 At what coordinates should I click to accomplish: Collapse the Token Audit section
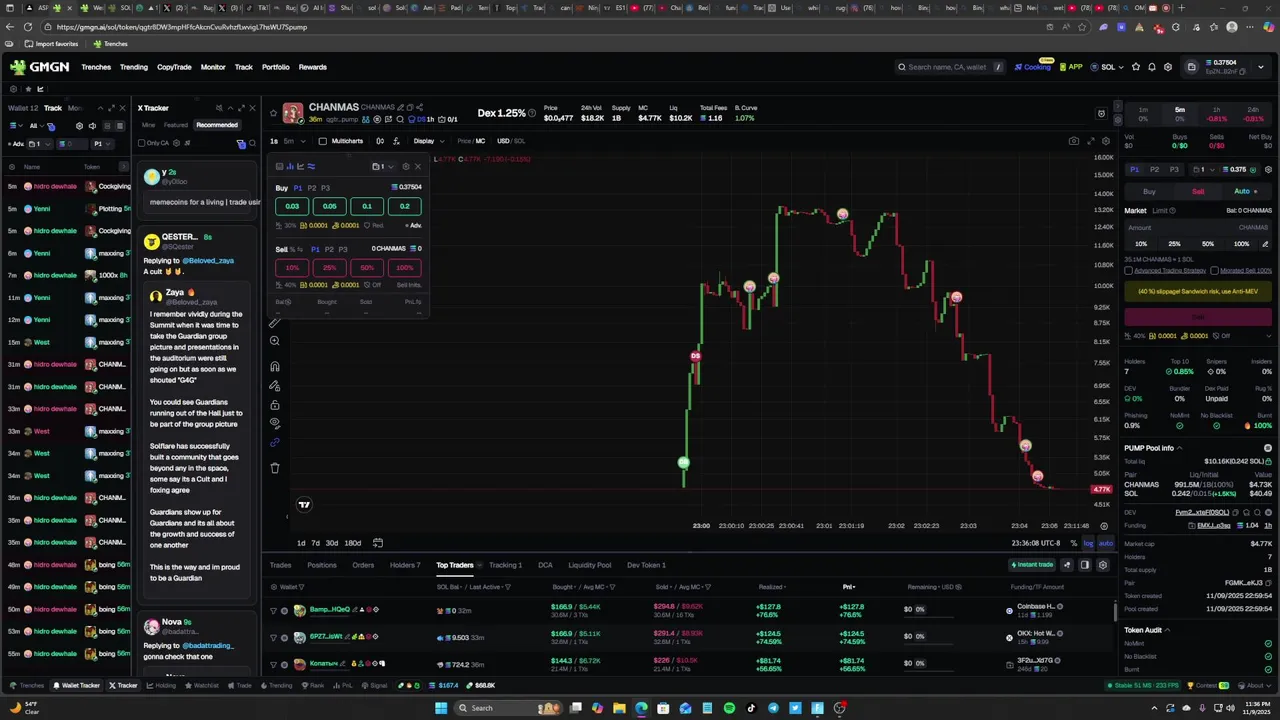click(1167, 630)
